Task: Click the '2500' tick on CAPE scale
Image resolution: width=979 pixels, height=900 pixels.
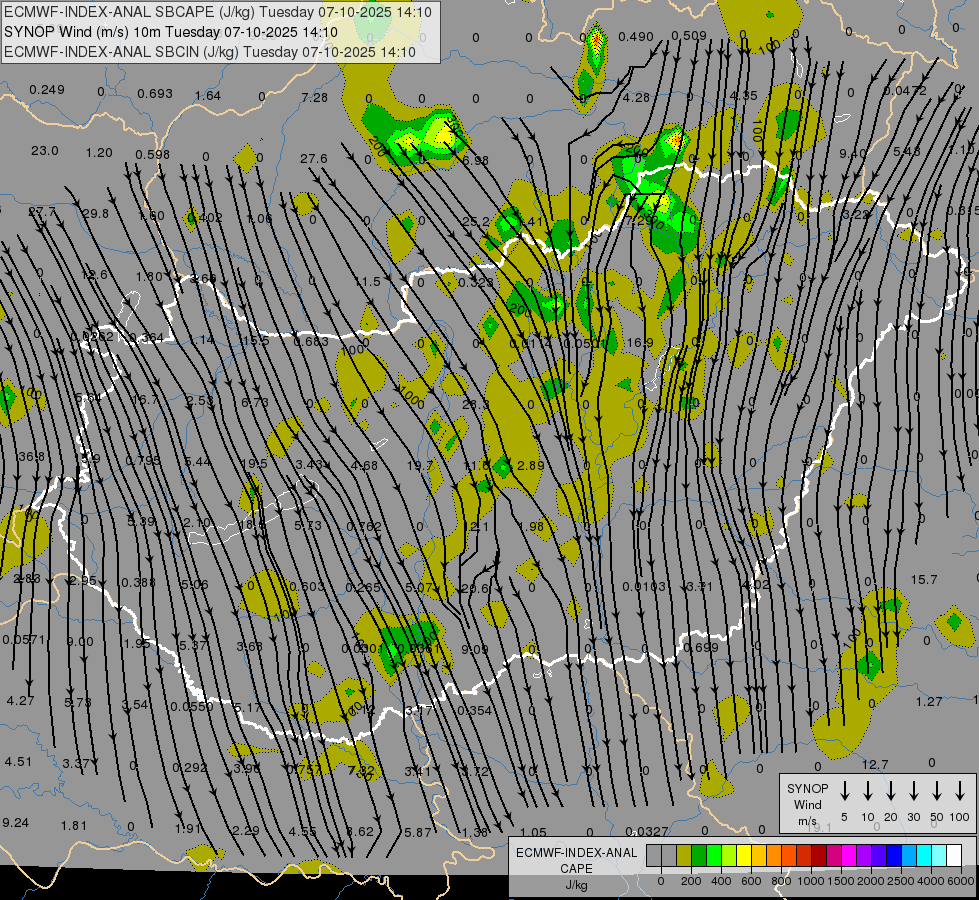Action: 901,881
